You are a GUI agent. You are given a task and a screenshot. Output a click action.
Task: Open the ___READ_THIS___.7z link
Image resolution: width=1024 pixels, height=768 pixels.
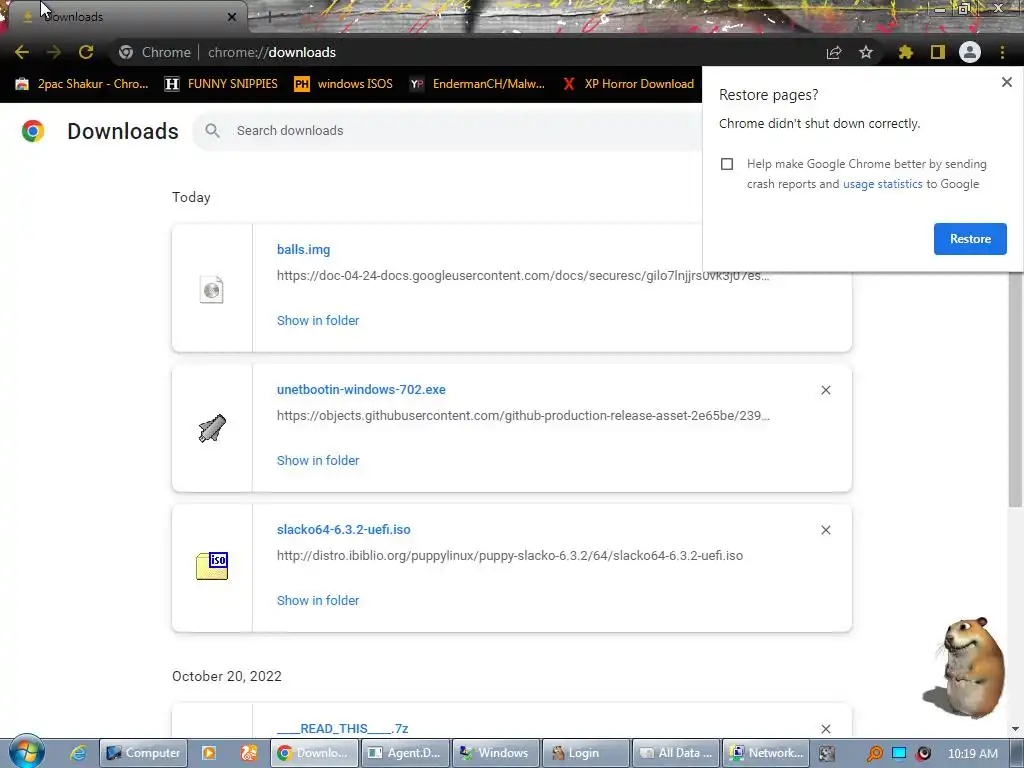point(342,729)
